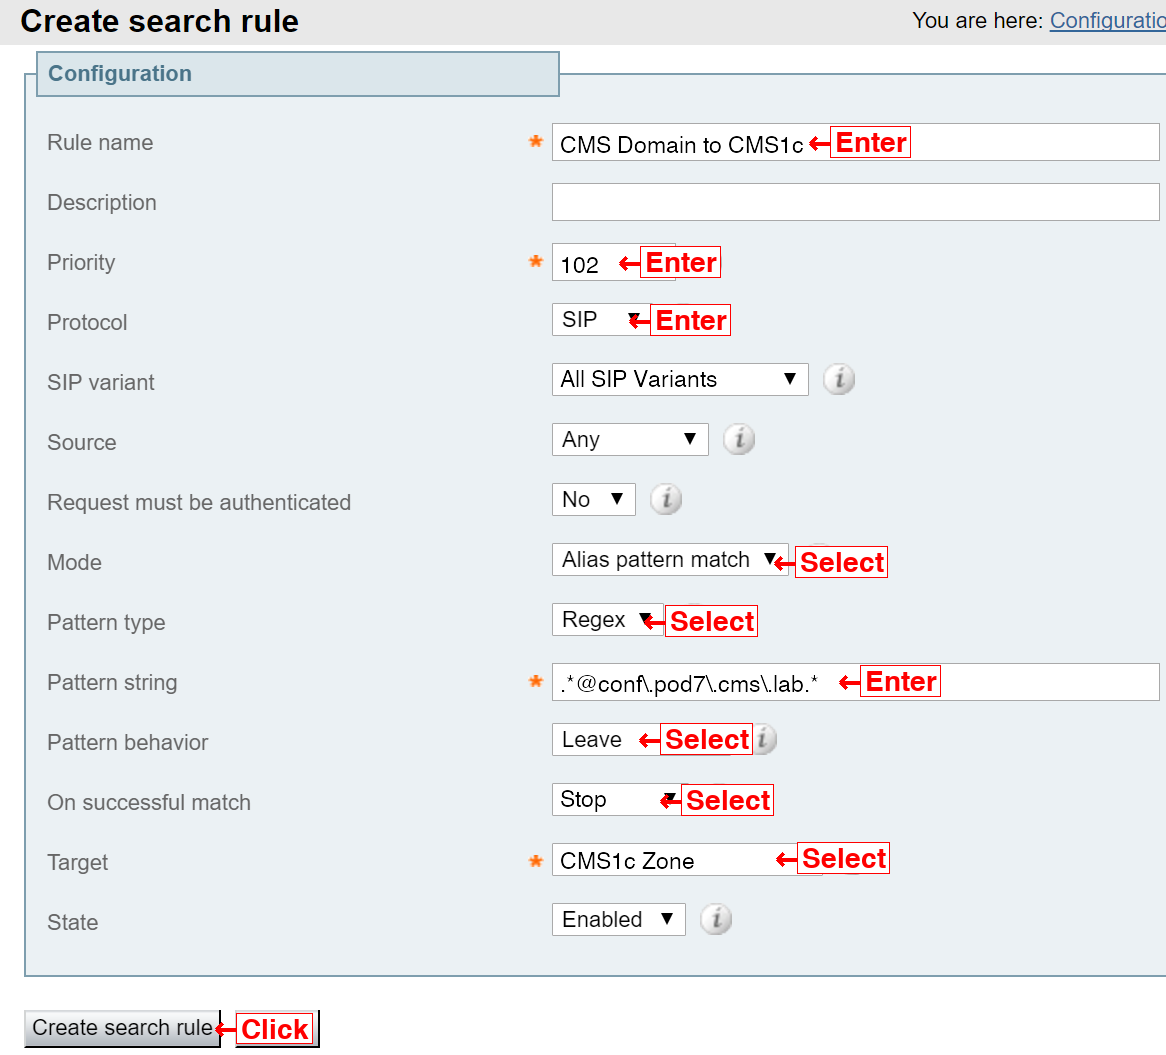Click the Pattern behavior label
This screenshot has height=1055, width=1166.
coord(127,742)
